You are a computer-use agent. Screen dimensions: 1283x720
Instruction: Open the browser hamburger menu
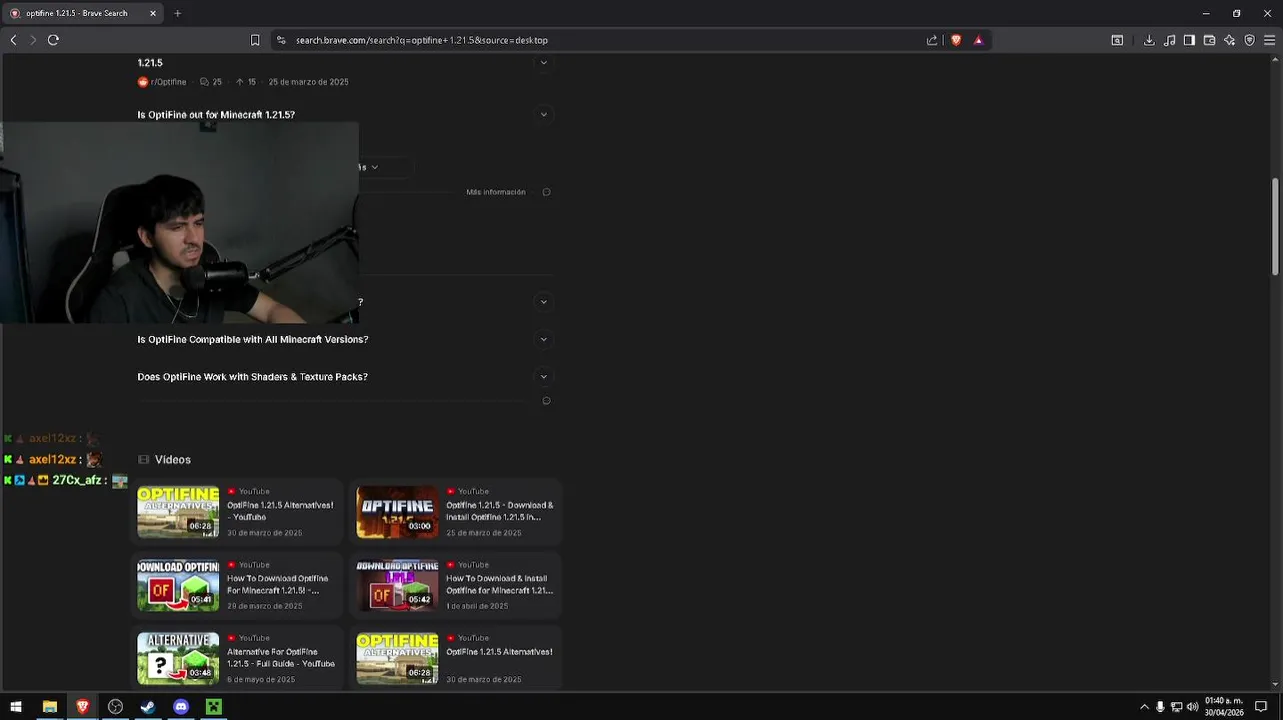pyautogui.click(x=1270, y=40)
